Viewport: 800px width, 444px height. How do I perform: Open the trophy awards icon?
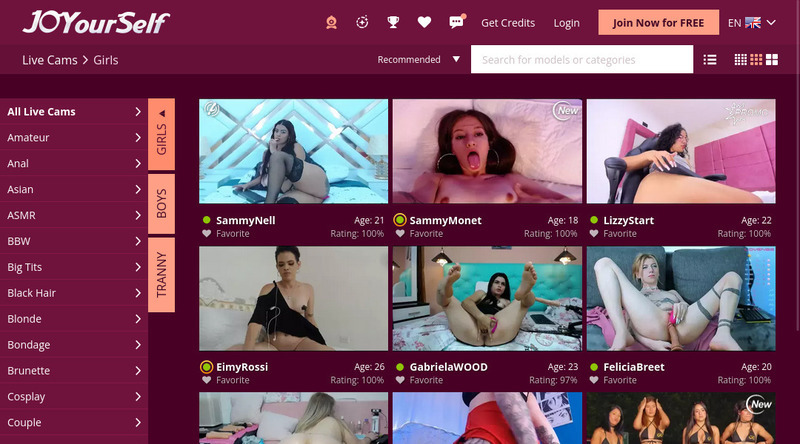coord(393,22)
